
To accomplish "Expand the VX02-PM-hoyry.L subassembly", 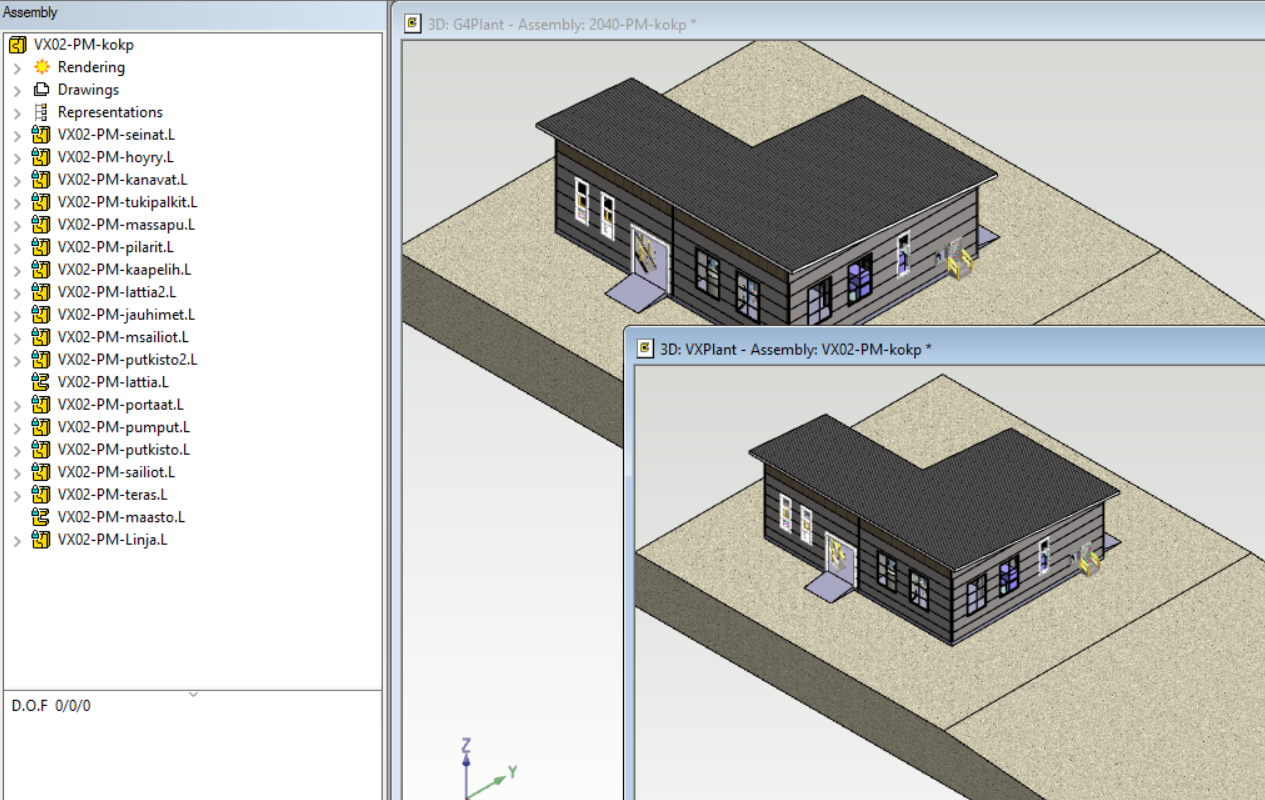I will [x=17, y=158].
